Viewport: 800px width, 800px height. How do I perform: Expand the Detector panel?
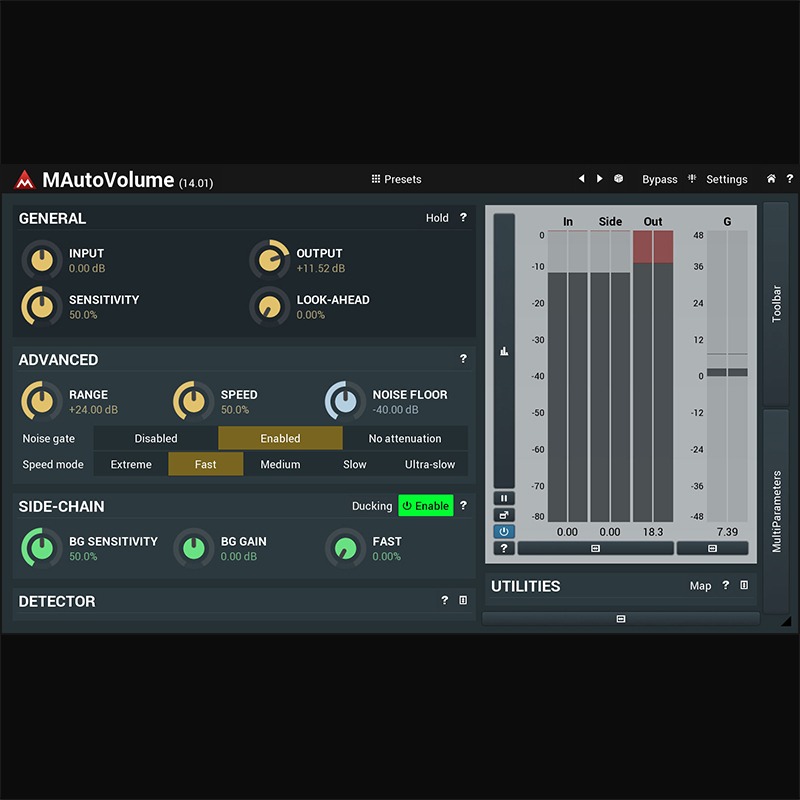coord(463,600)
